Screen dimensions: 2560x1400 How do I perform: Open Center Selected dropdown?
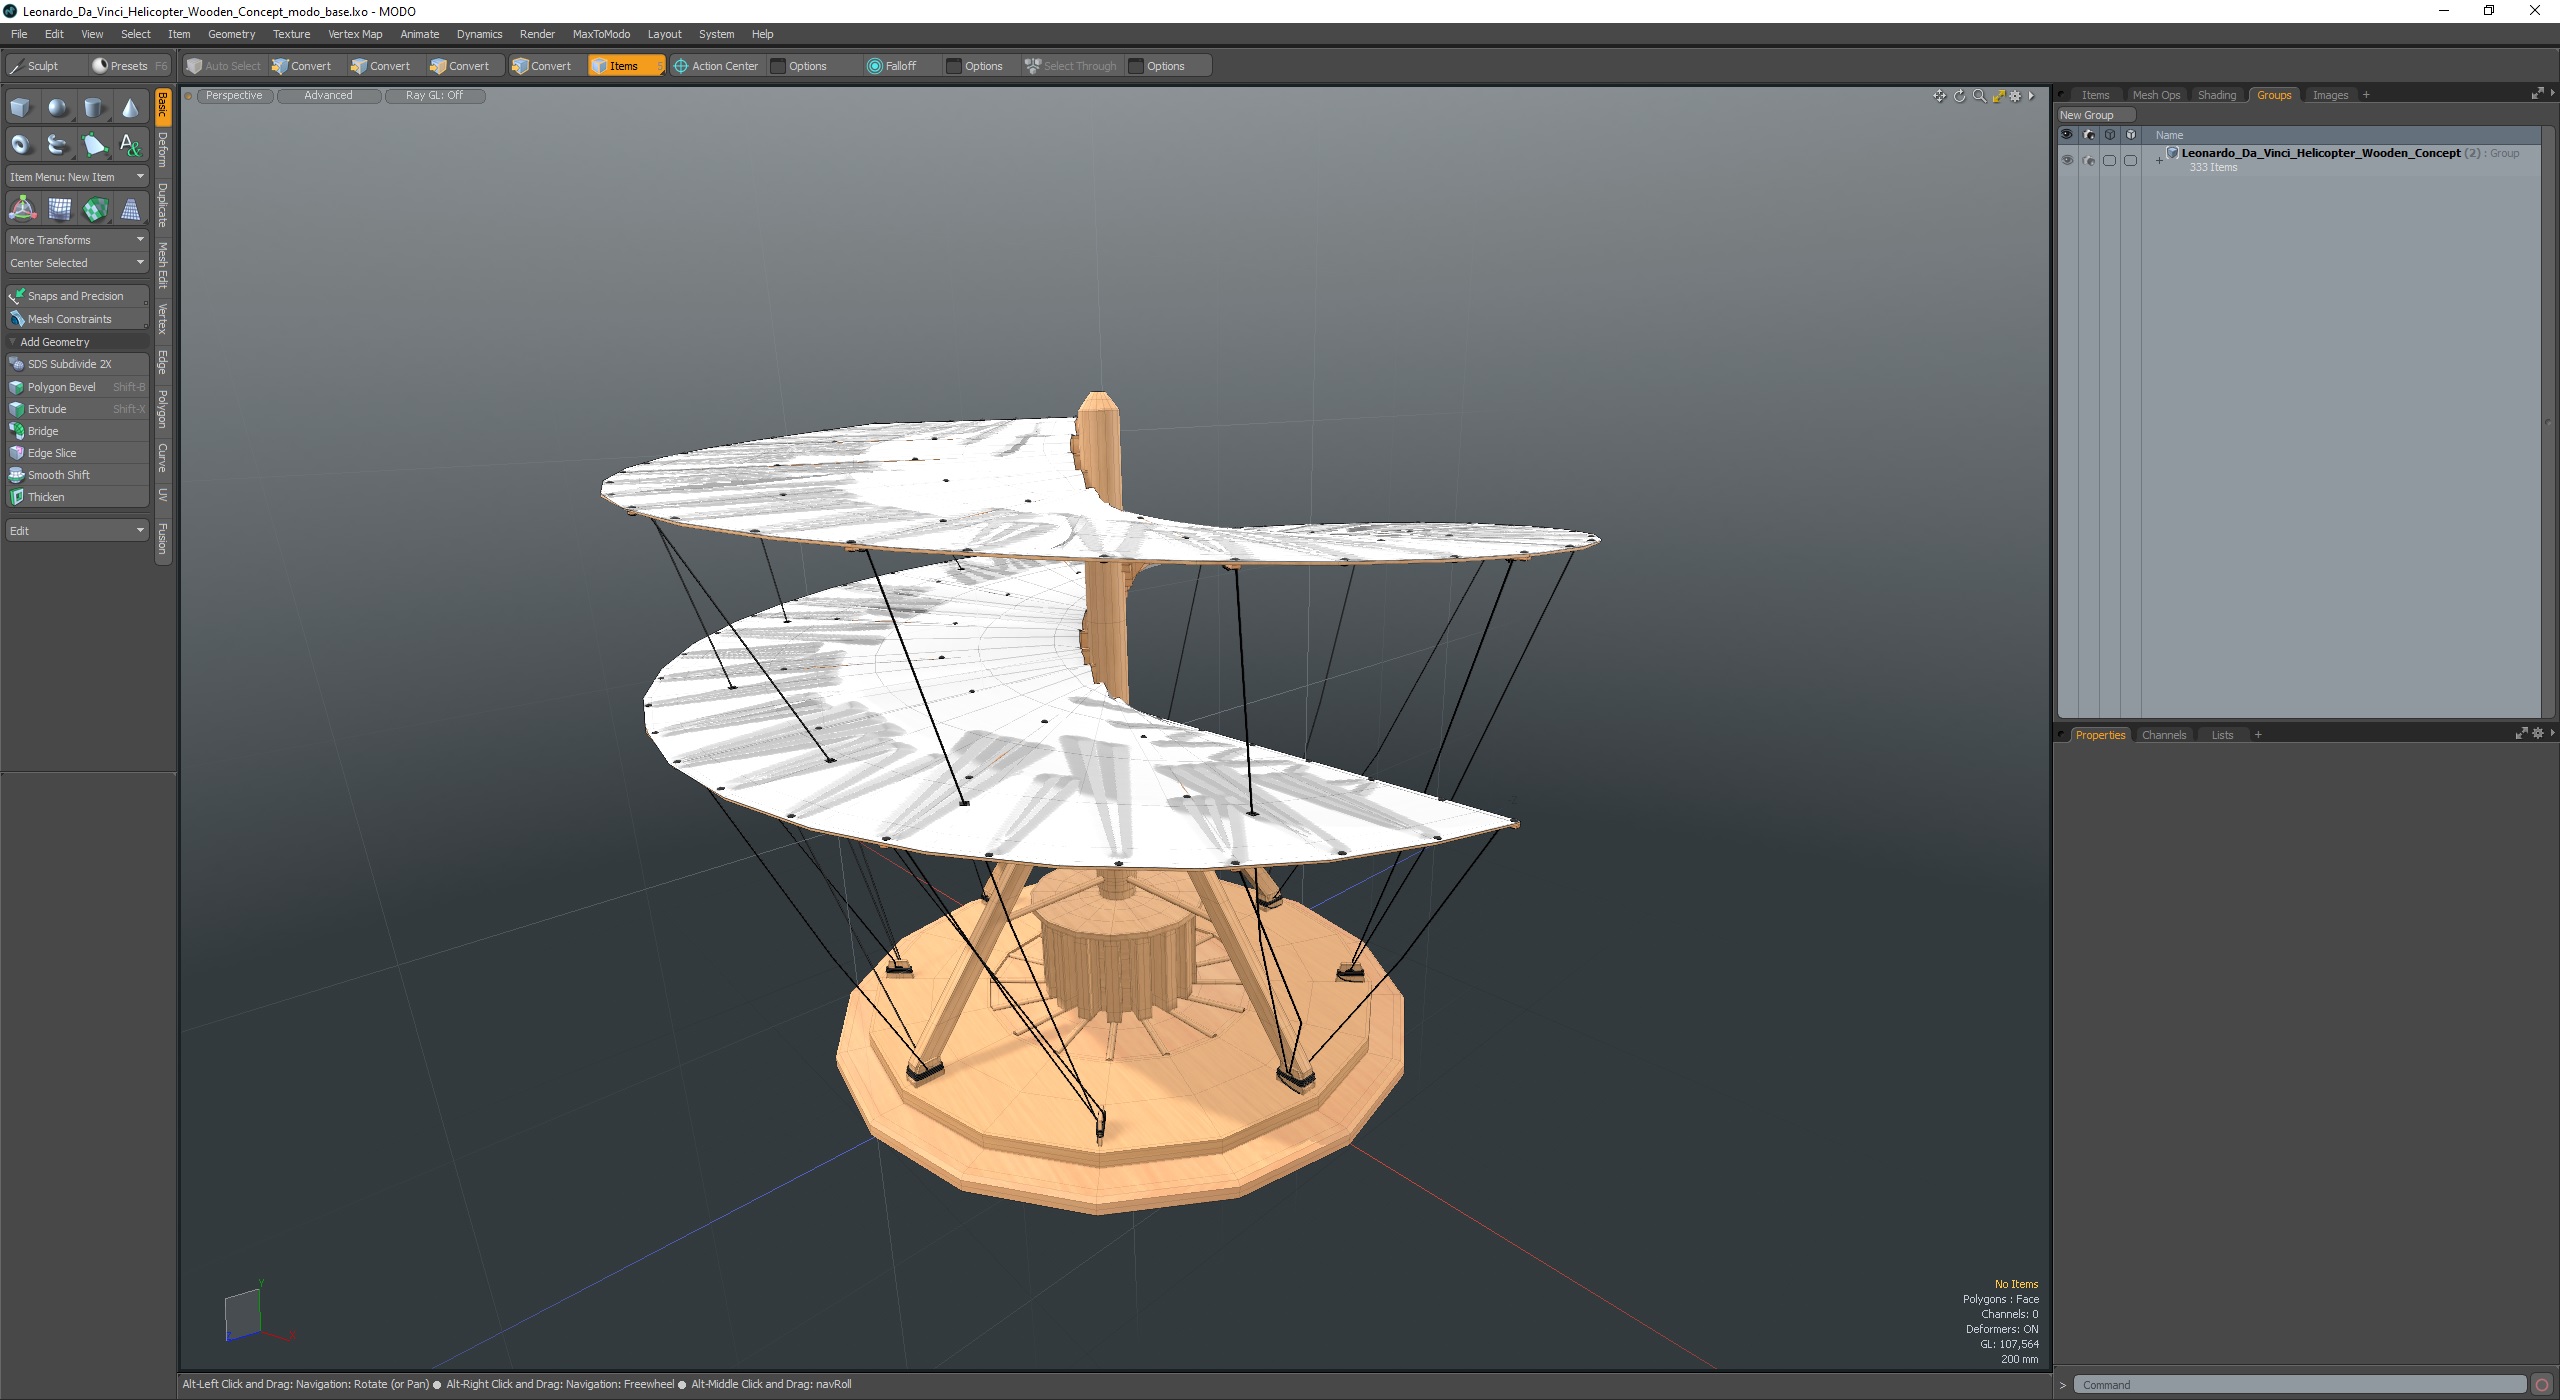pyautogui.click(x=77, y=263)
